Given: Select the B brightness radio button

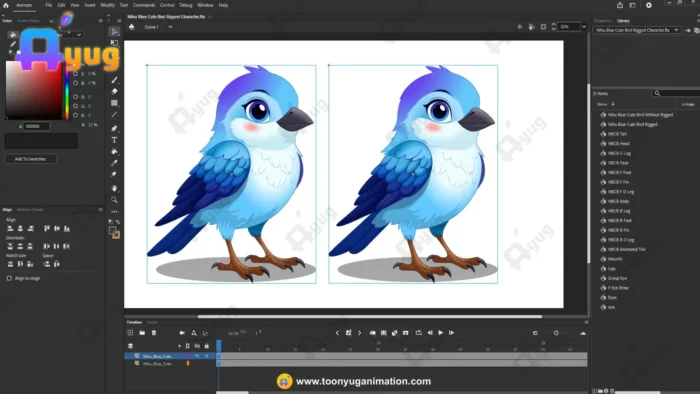Looking at the screenshot, I should point(75,83).
